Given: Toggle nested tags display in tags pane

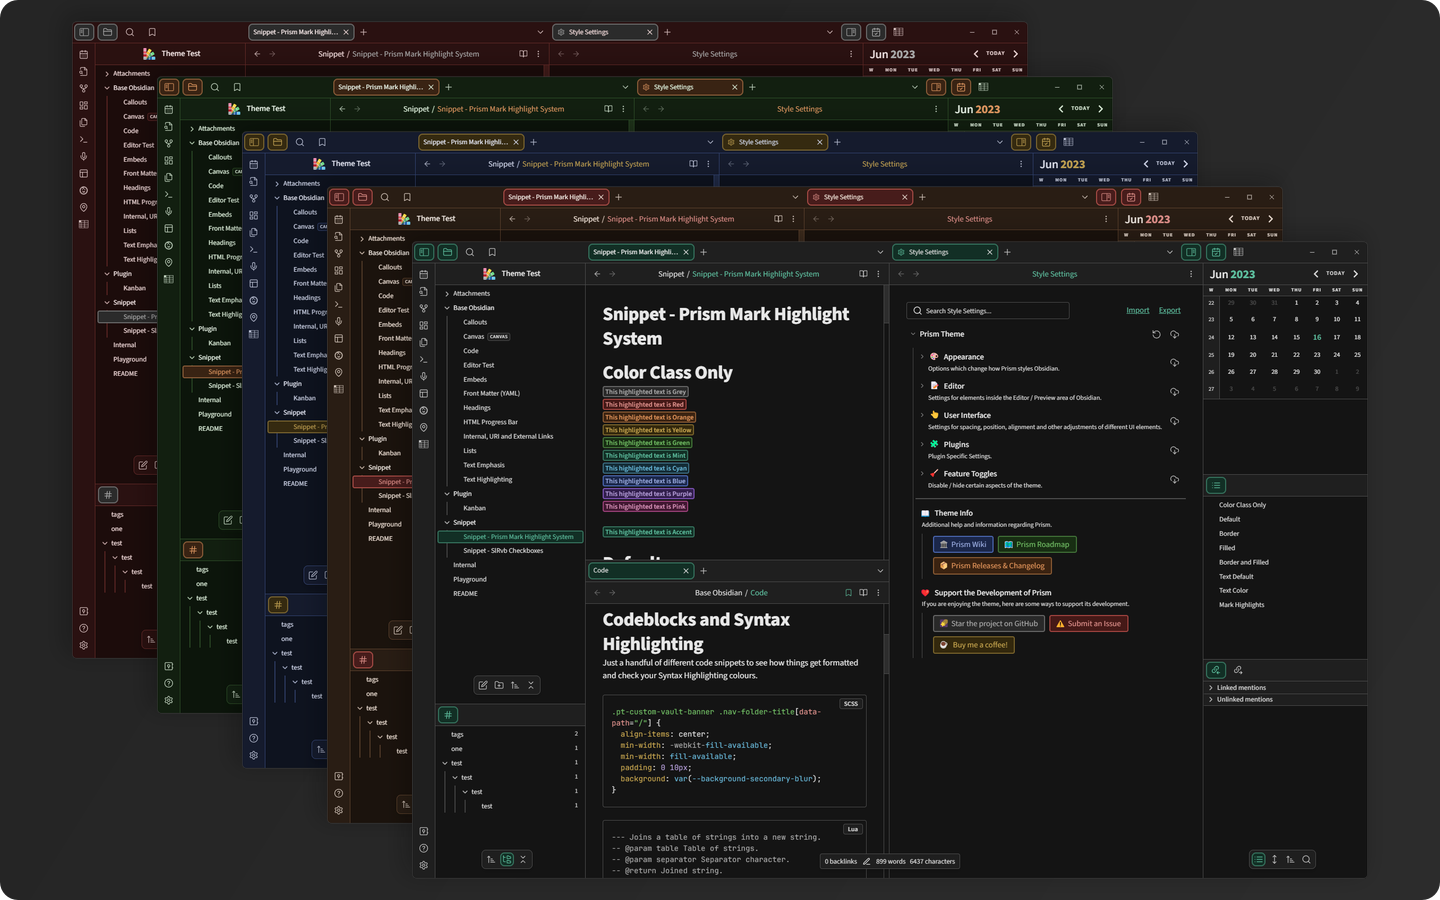Looking at the screenshot, I should [507, 859].
